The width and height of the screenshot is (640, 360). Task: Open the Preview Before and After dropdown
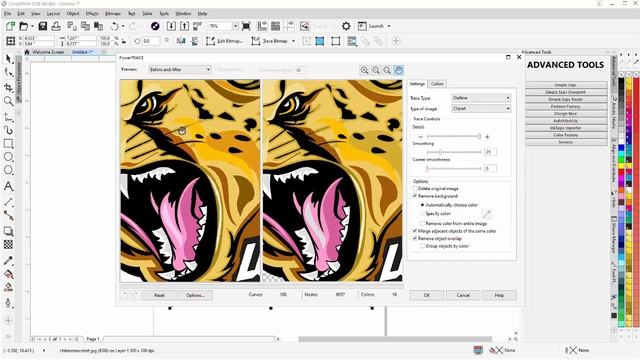point(180,70)
